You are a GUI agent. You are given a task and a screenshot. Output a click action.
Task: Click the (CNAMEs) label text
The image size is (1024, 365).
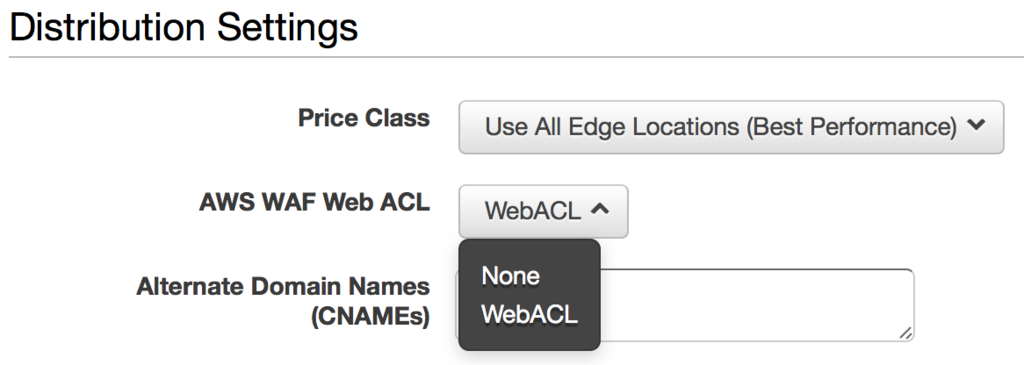click(x=370, y=317)
